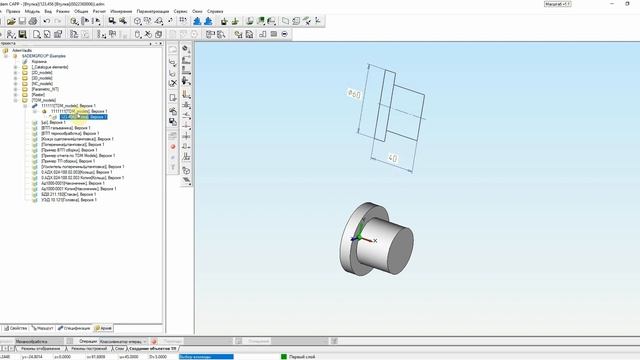Select the [Пример отчета по TDM Models] item
The image size is (640, 360).
tap(78, 156)
